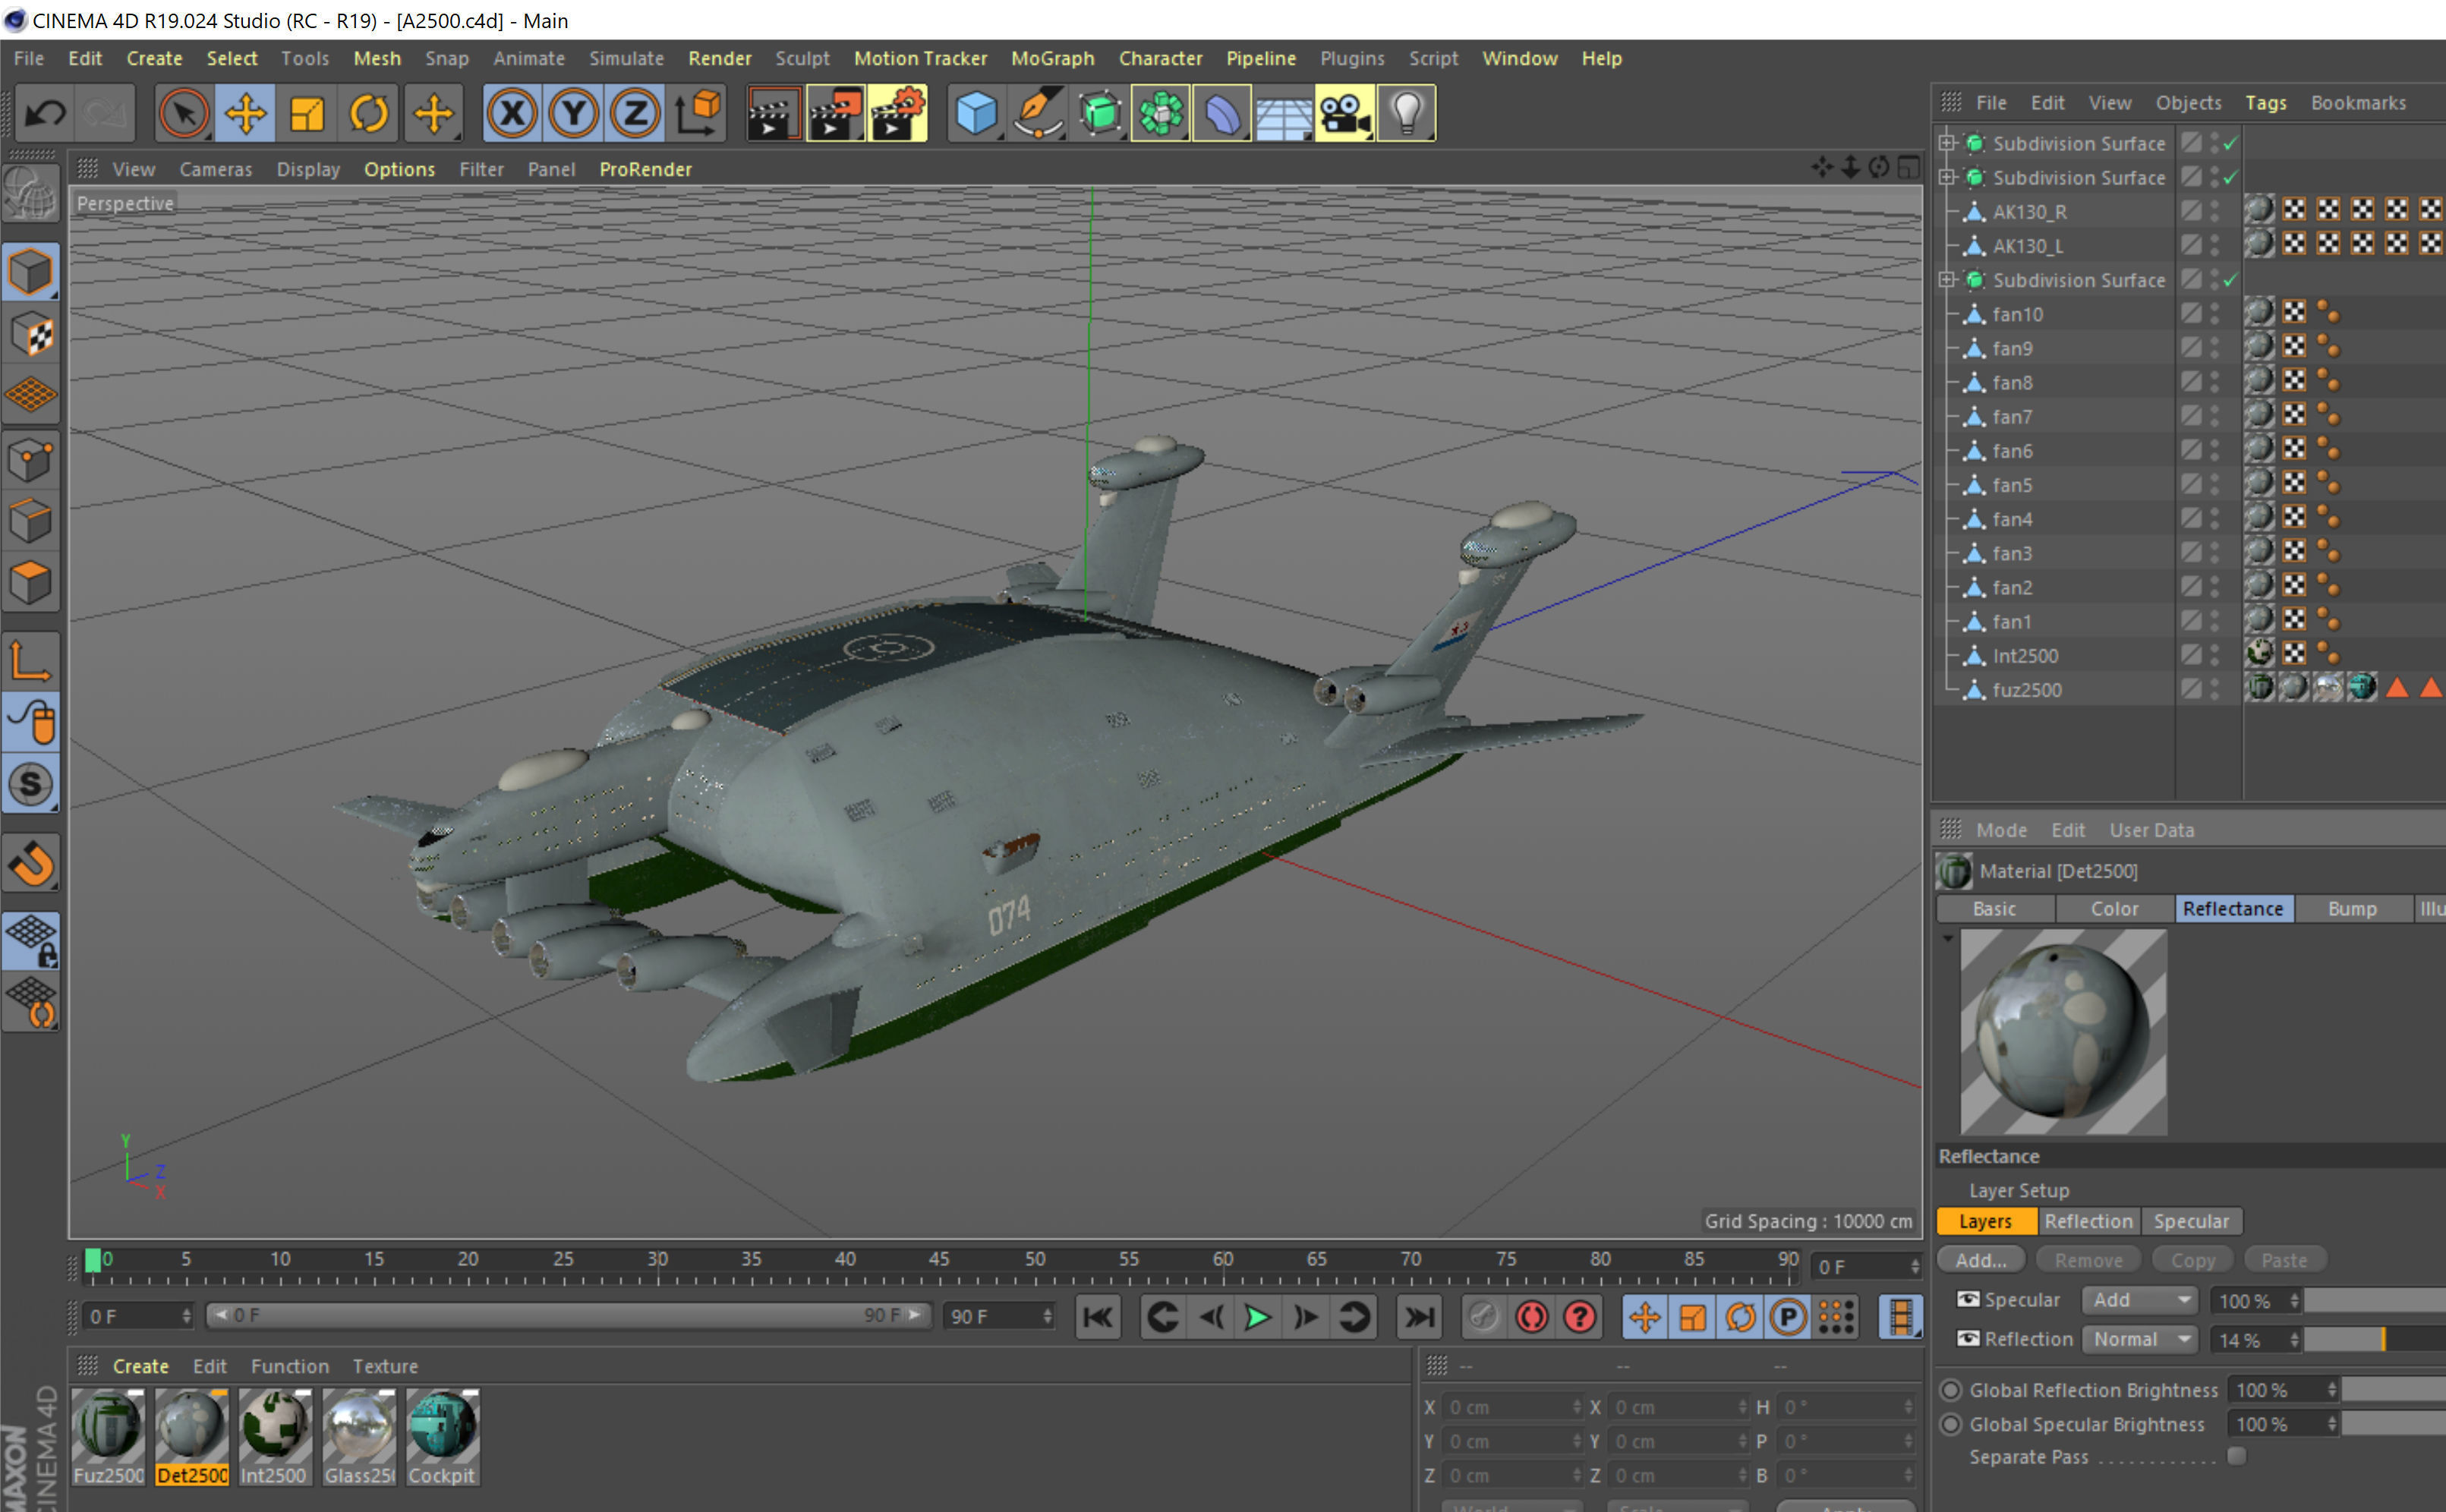Select the Specular layer tab
Image resolution: width=2446 pixels, height=1512 pixels.
point(2191,1221)
